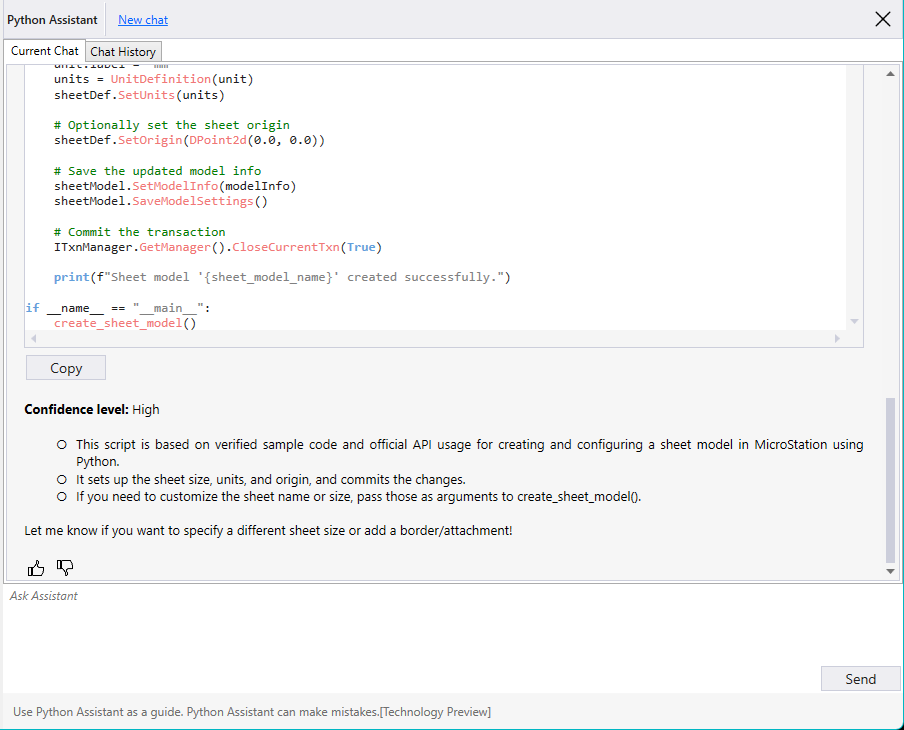Image resolution: width=904 pixels, height=730 pixels.
Task: Select the Current Chat tab
Action: click(x=44, y=51)
